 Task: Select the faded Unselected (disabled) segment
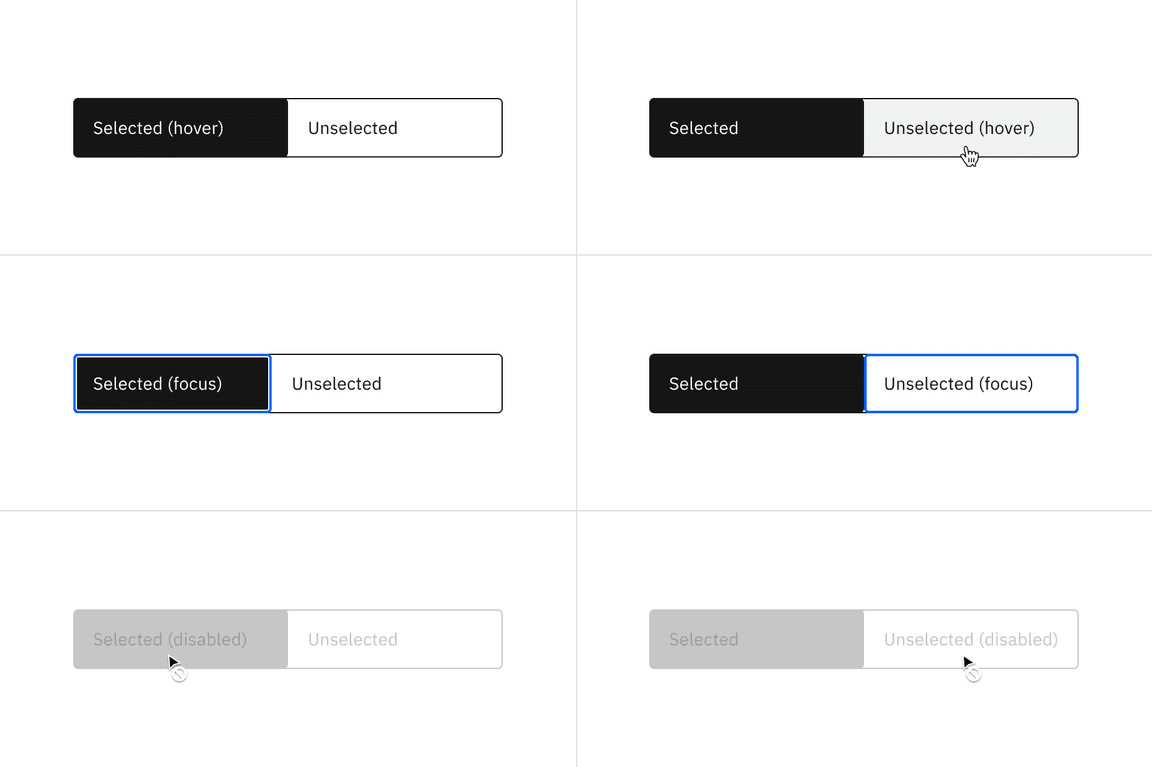click(970, 639)
